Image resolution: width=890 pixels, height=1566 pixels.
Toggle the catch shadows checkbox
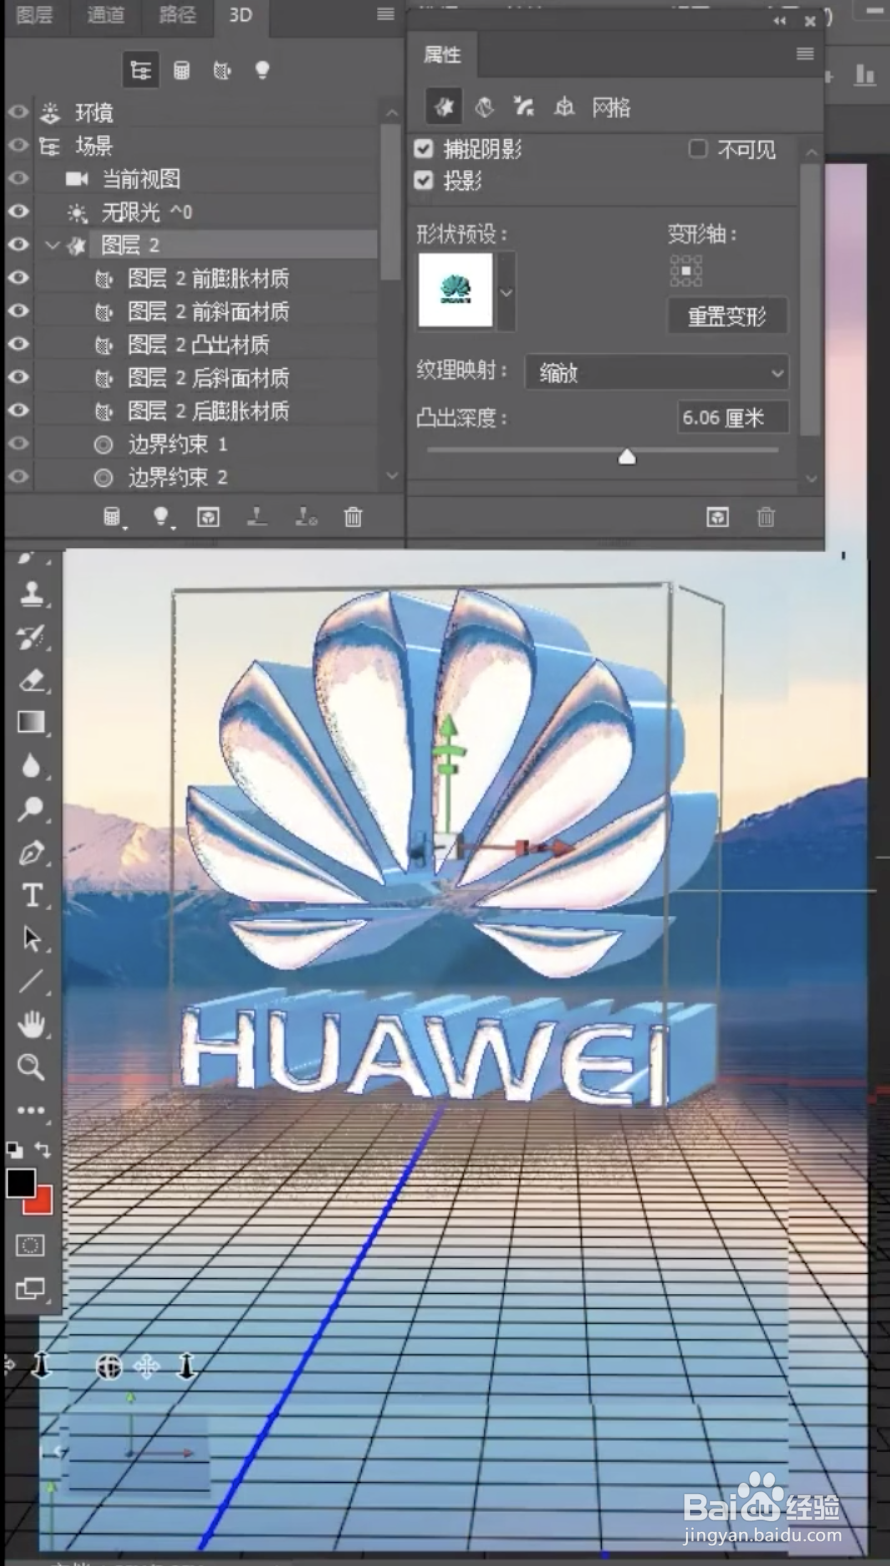coord(424,149)
